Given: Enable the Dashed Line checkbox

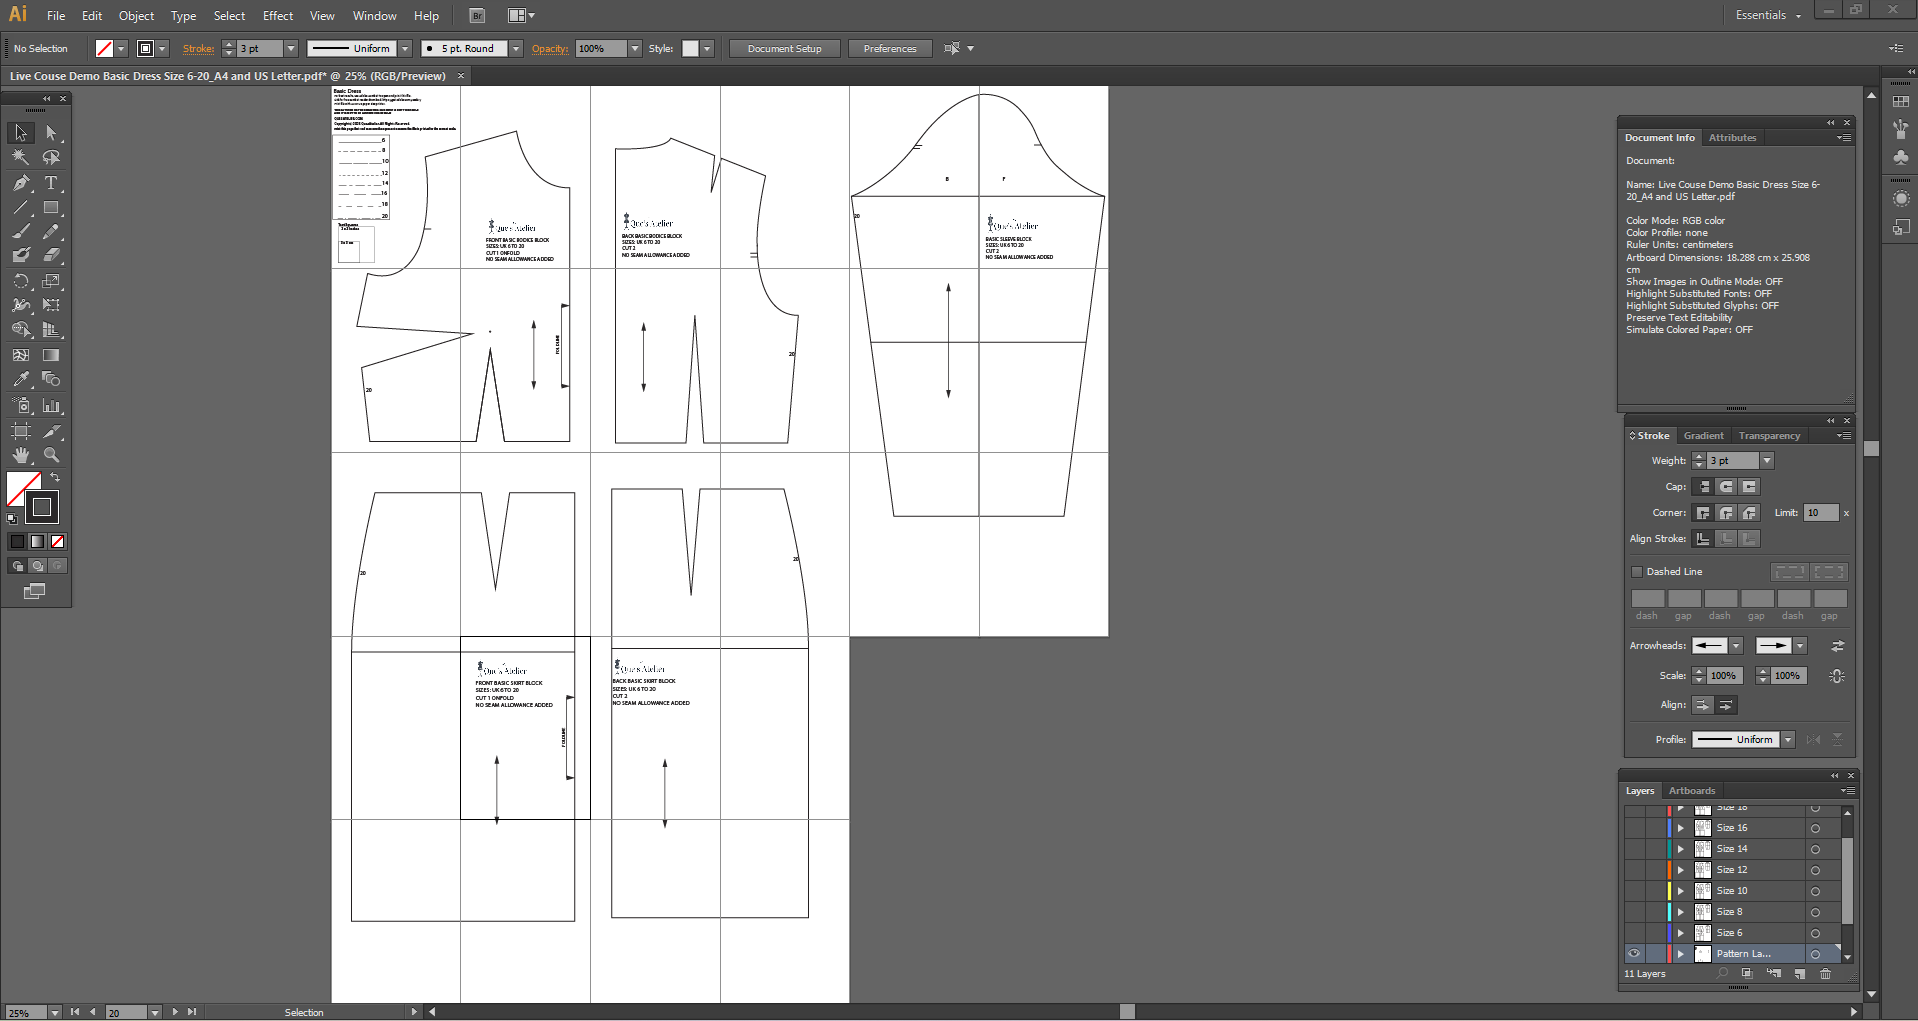Looking at the screenshot, I should tap(1637, 572).
